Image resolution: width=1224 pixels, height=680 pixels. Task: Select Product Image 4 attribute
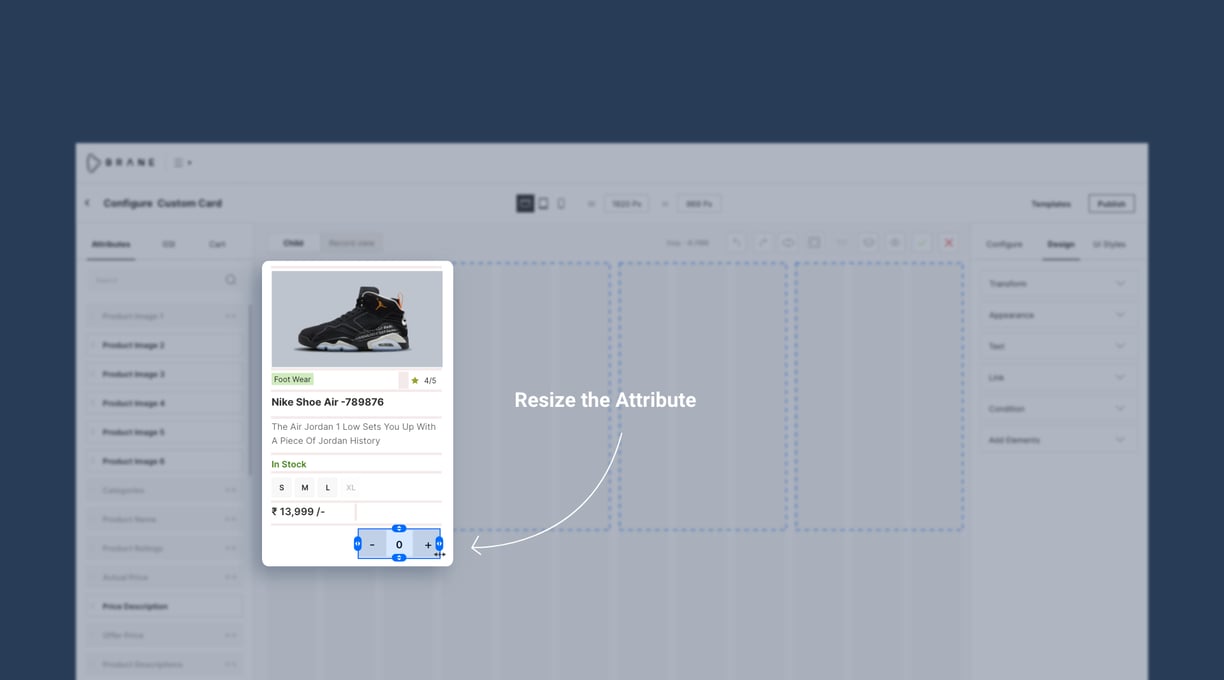pyautogui.click(x=164, y=403)
